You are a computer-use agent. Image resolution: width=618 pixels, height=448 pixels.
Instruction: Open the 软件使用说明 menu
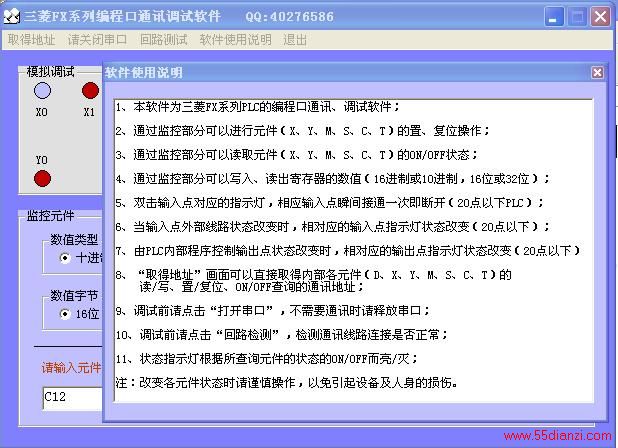(235, 39)
